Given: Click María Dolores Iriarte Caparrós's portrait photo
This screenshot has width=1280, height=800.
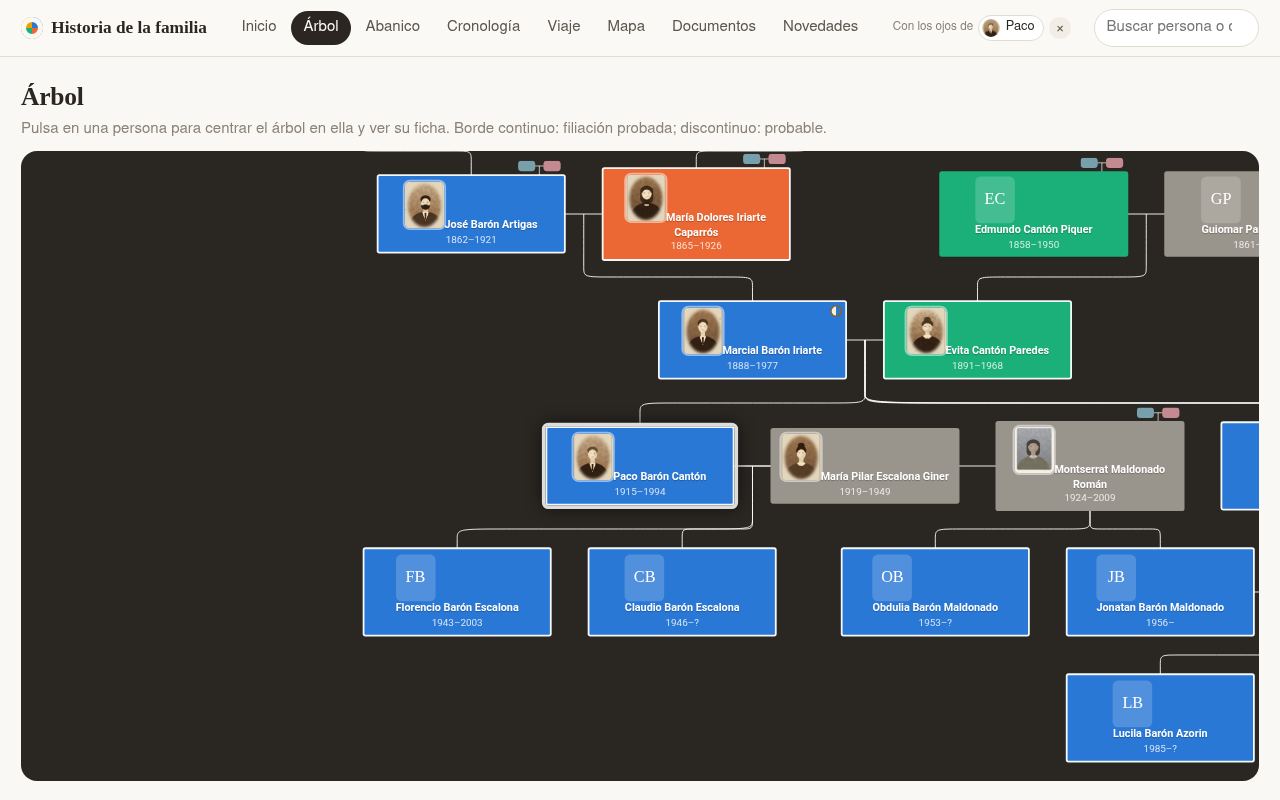Looking at the screenshot, I should 646,198.
